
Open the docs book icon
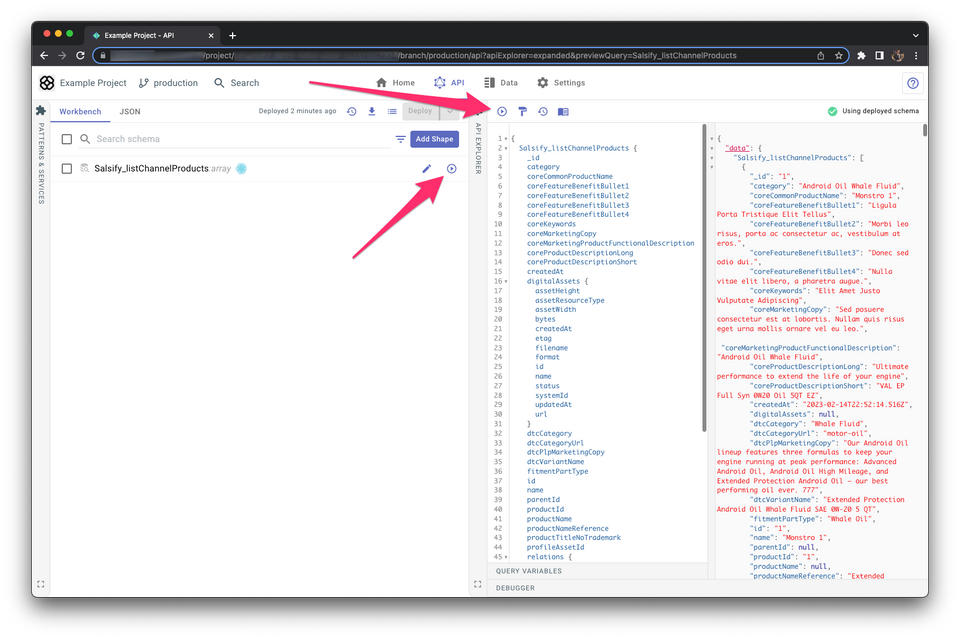tap(563, 112)
